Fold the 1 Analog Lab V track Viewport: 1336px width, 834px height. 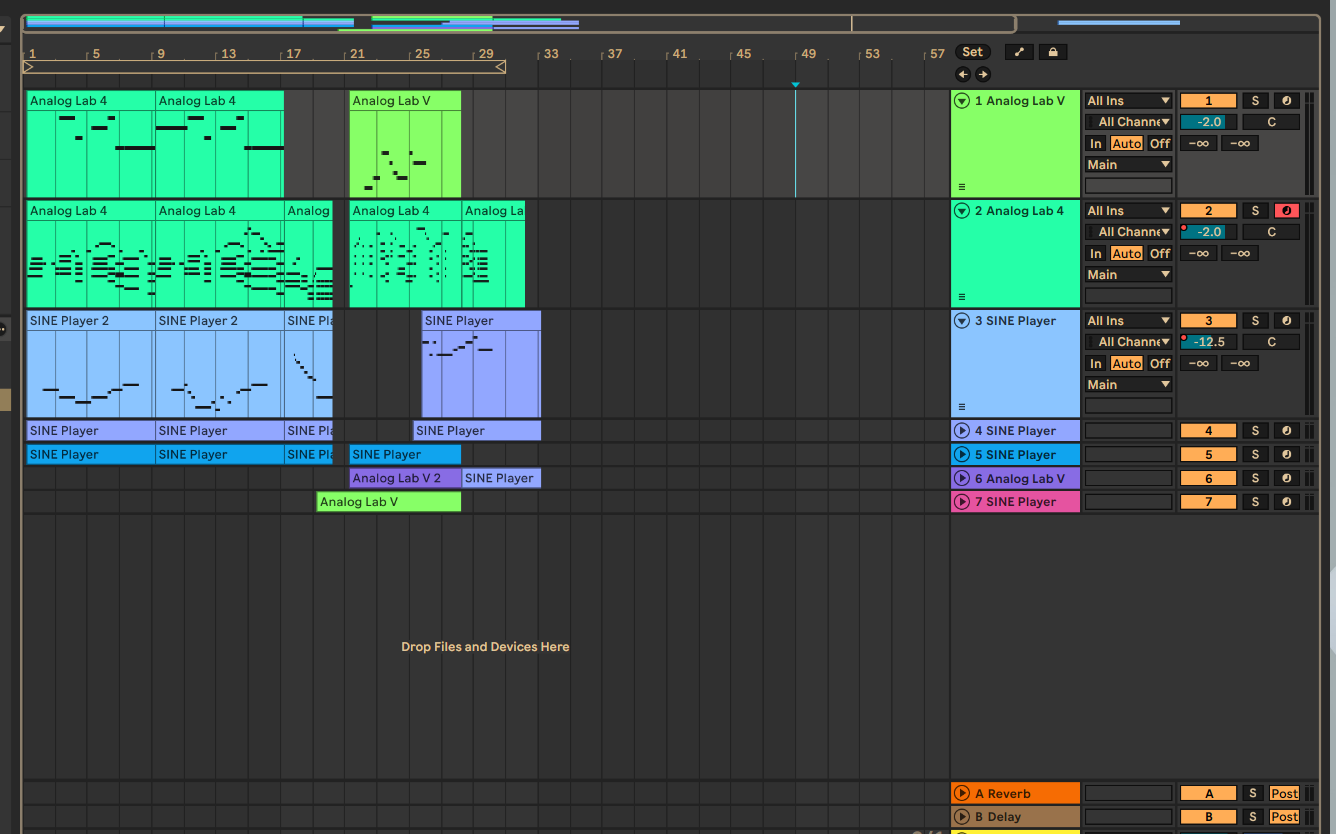[962, 101]
